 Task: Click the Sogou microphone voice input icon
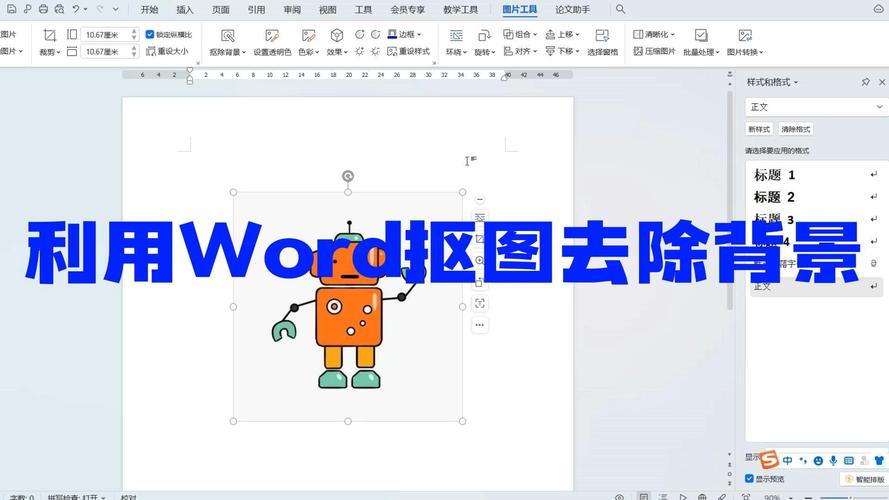click(x=833, y=461)
